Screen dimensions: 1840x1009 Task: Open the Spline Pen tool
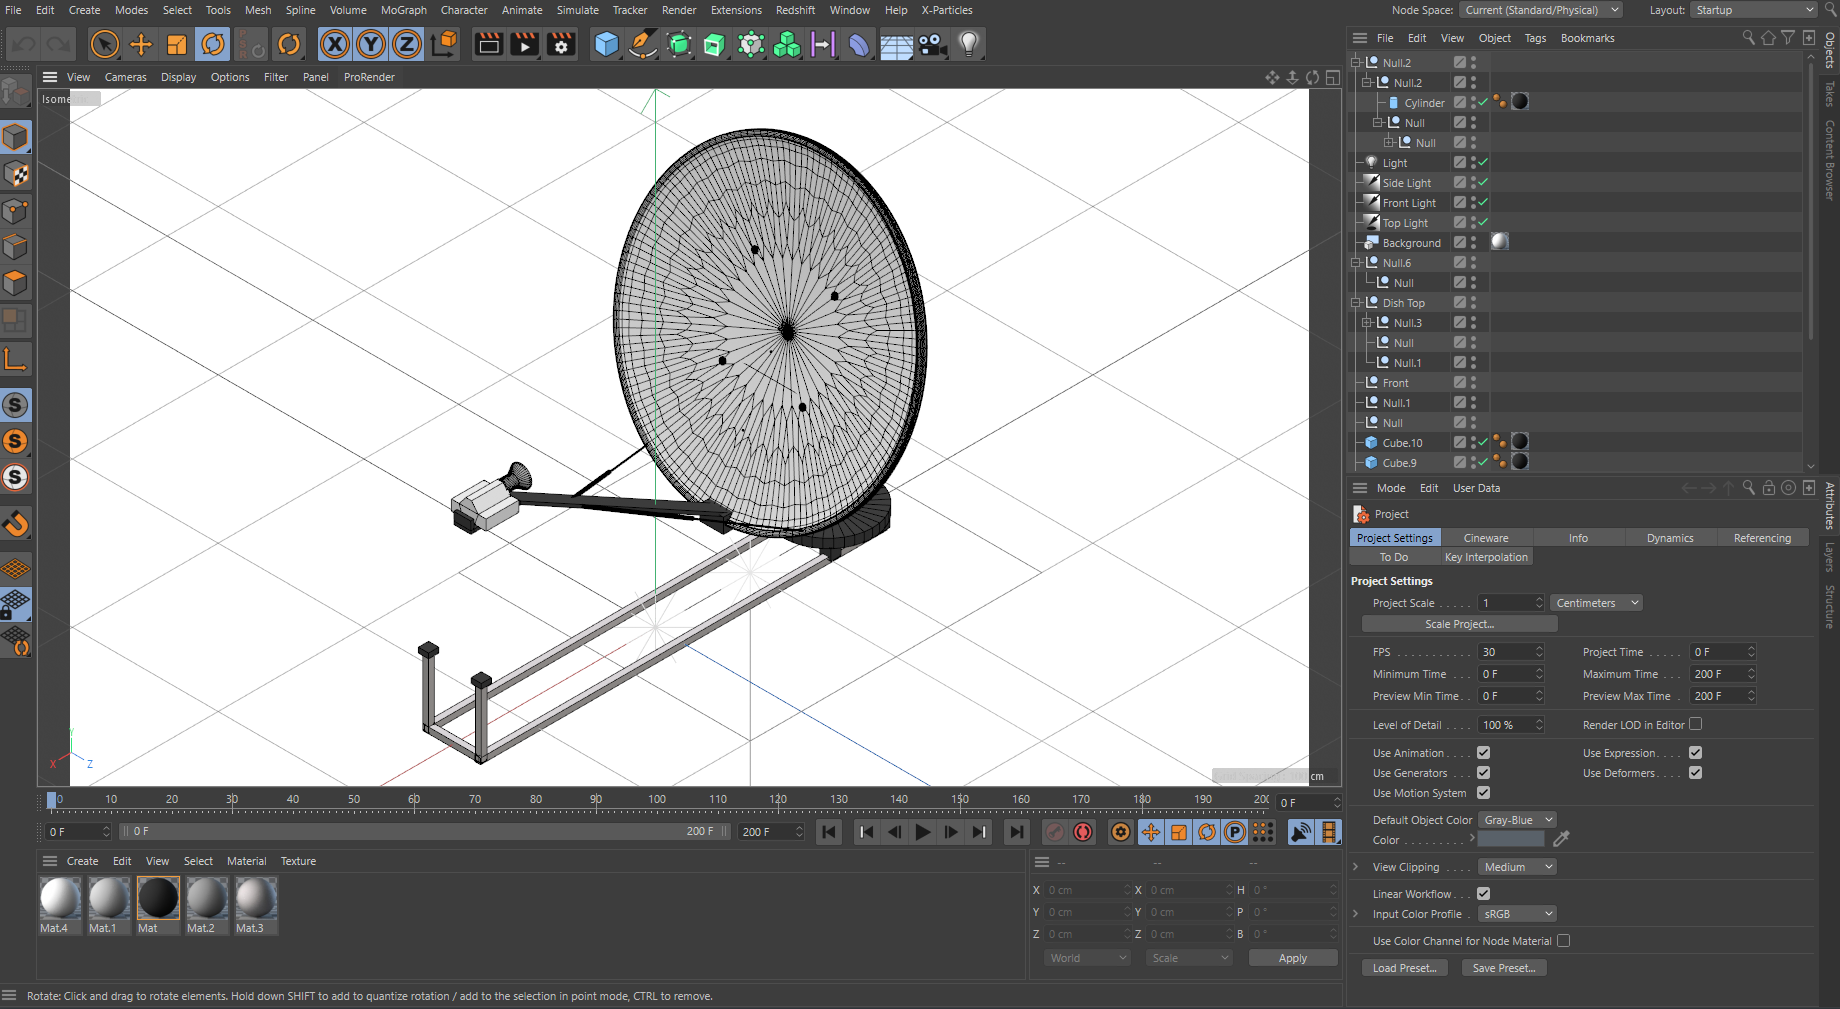(x=642, y=44)
